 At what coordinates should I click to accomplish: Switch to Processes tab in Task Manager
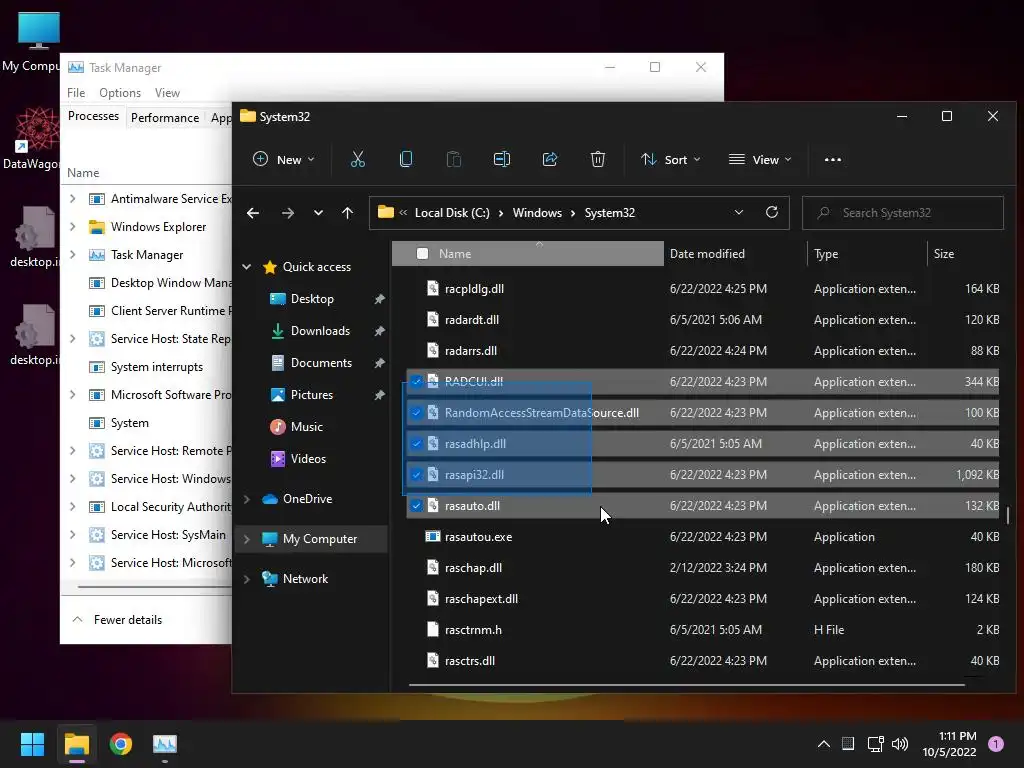93,116
